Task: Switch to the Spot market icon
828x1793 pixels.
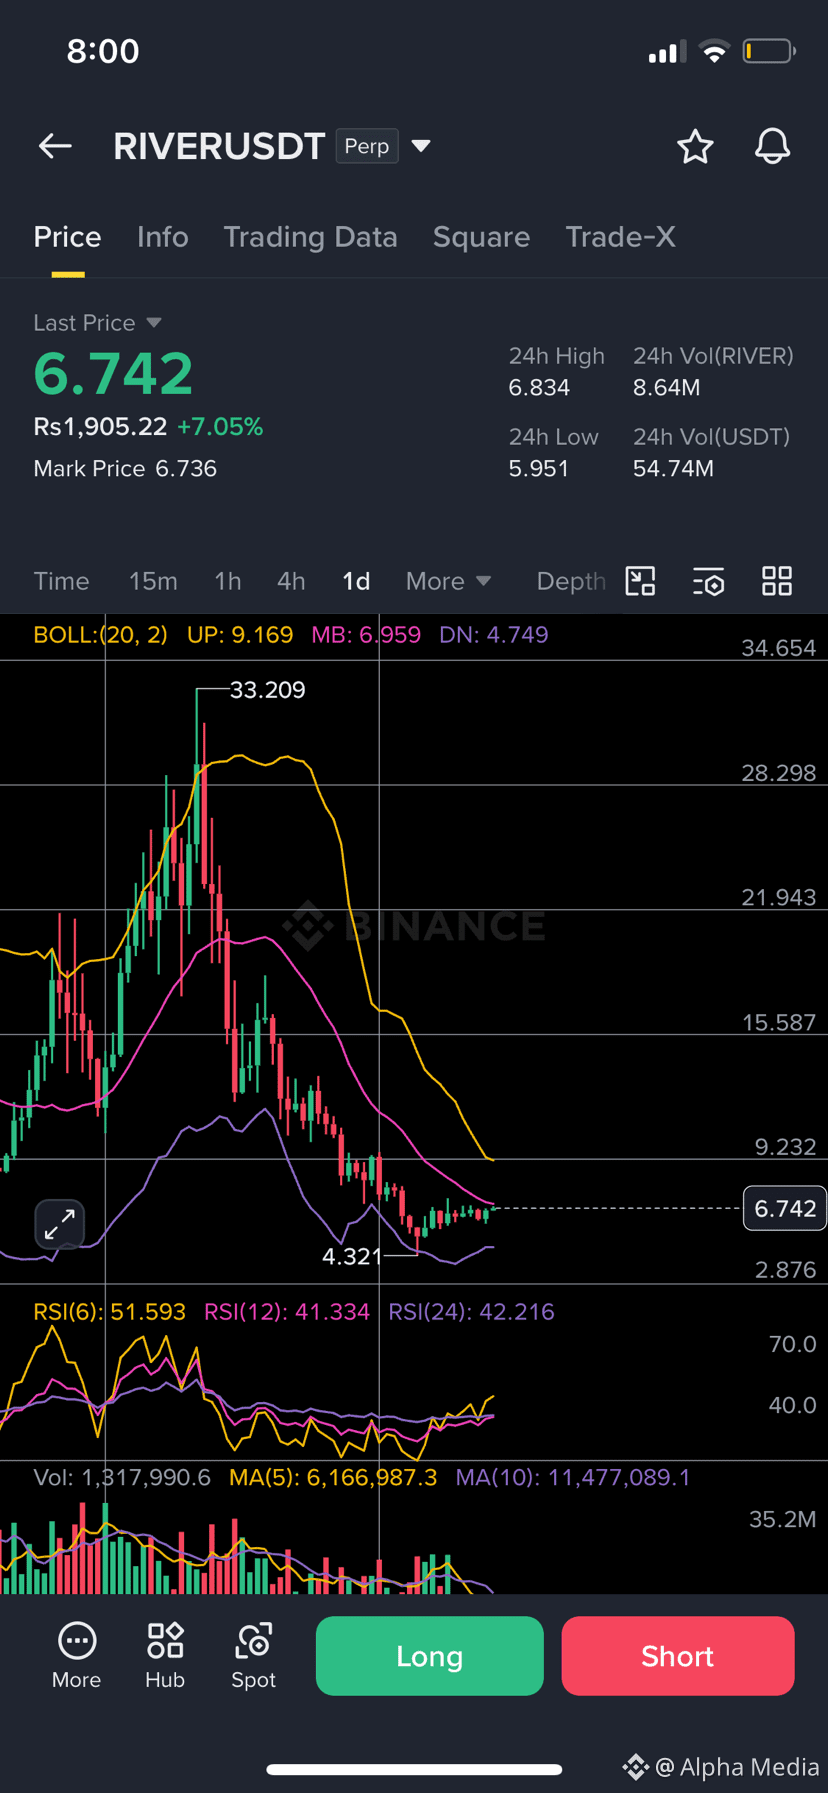Action: click(x=254, y=1656)
